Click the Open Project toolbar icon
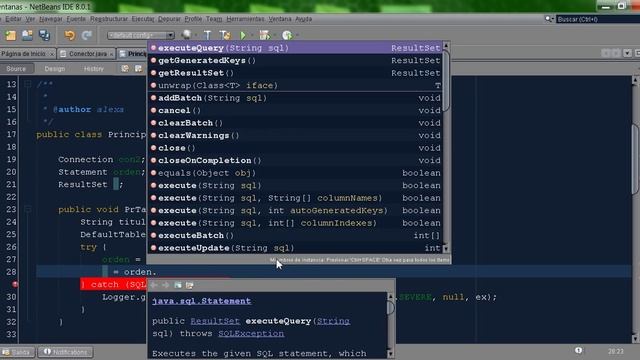Viewport: 640px width, 360px height. (27, 36)
